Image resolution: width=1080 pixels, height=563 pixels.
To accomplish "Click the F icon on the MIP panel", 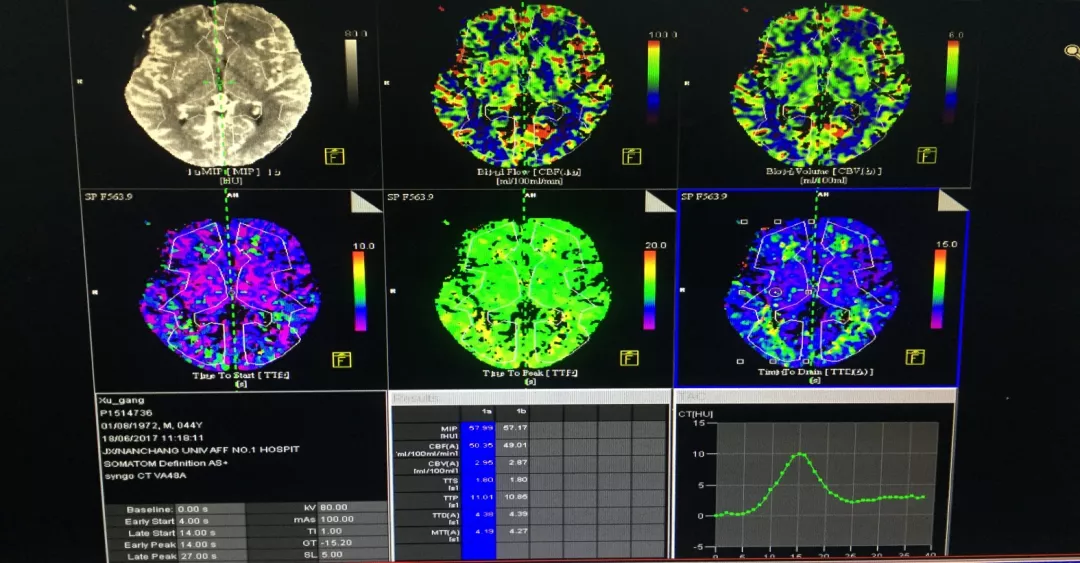I will (335, 156).
